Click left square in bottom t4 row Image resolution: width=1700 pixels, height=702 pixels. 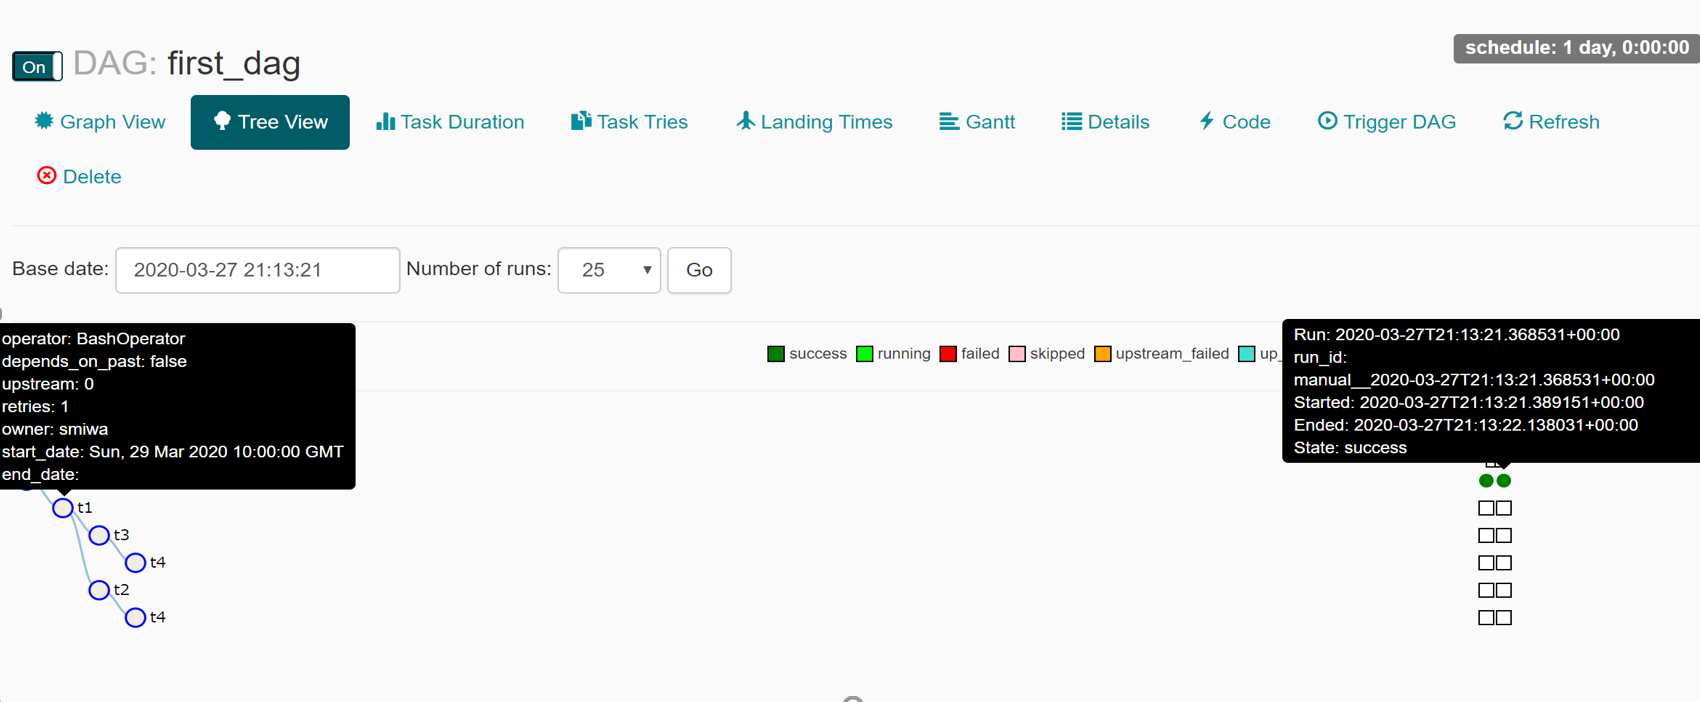pos(1486,618)
